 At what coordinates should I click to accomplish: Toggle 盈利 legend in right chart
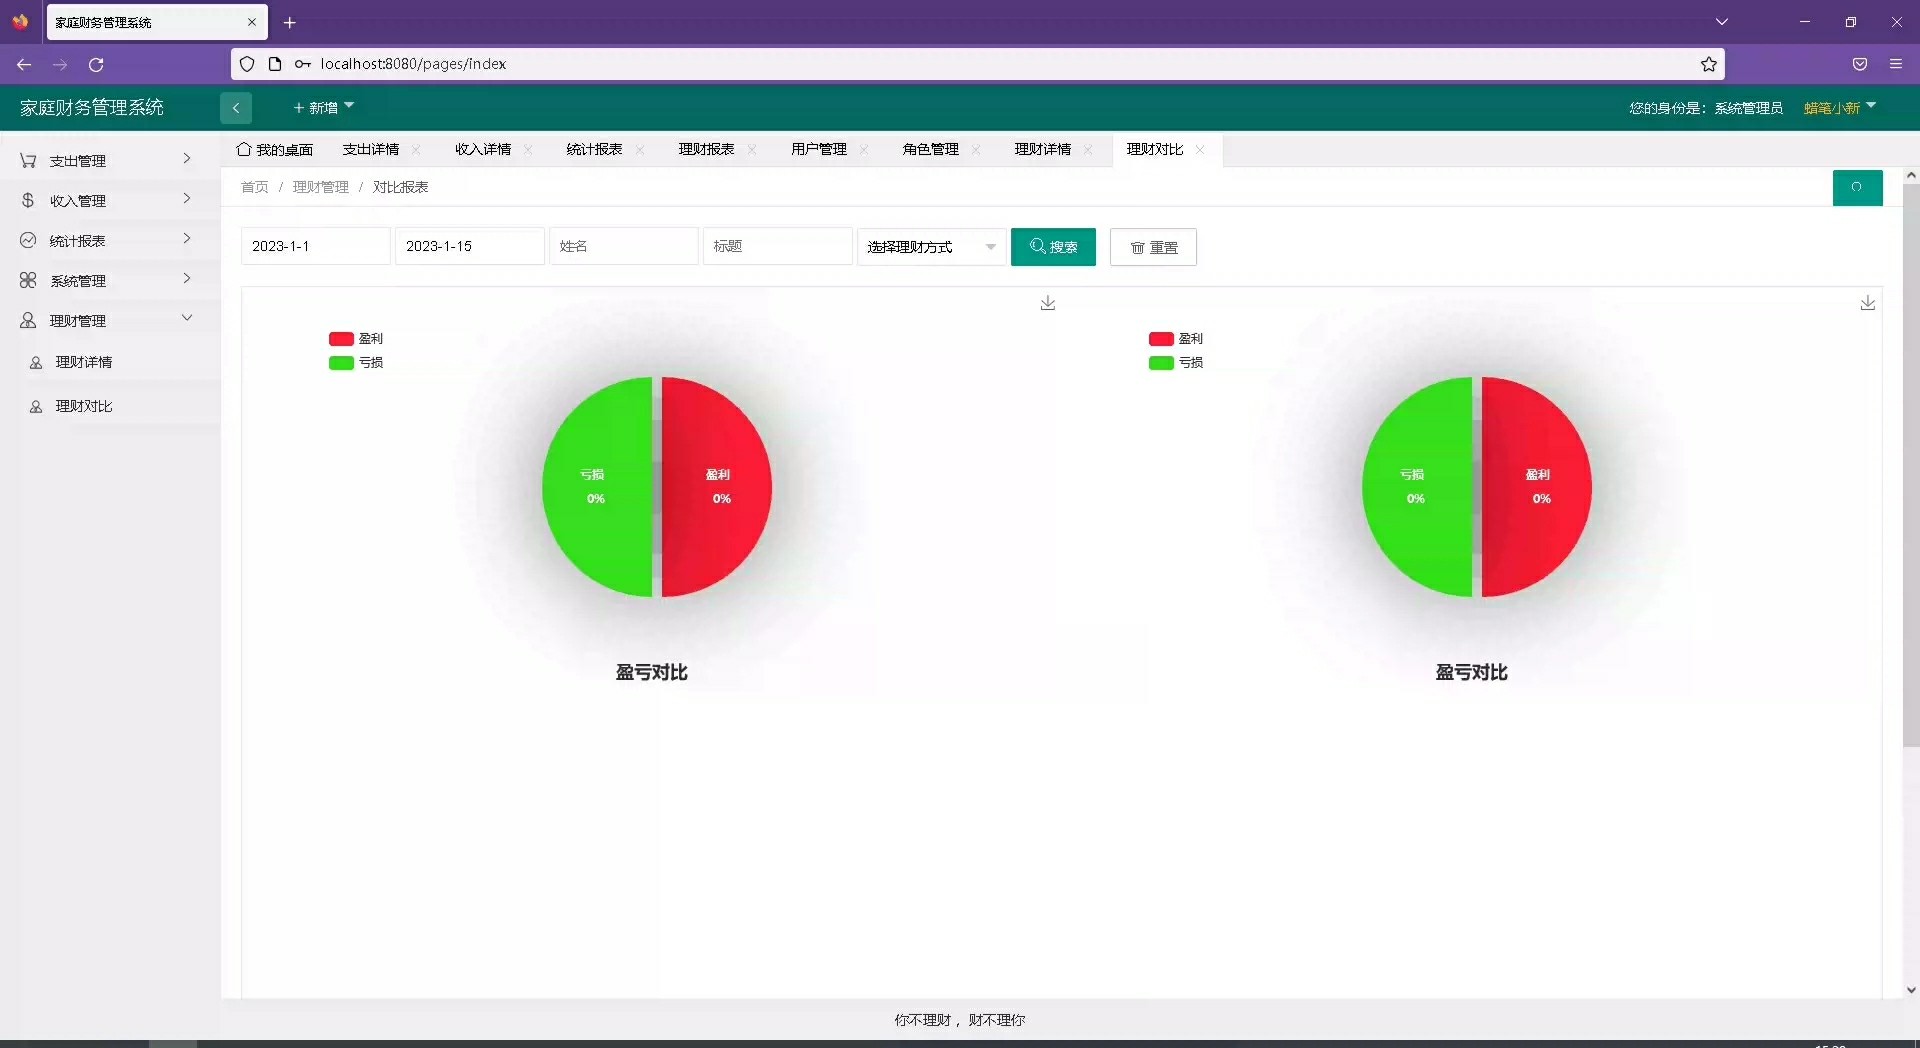1176,339
